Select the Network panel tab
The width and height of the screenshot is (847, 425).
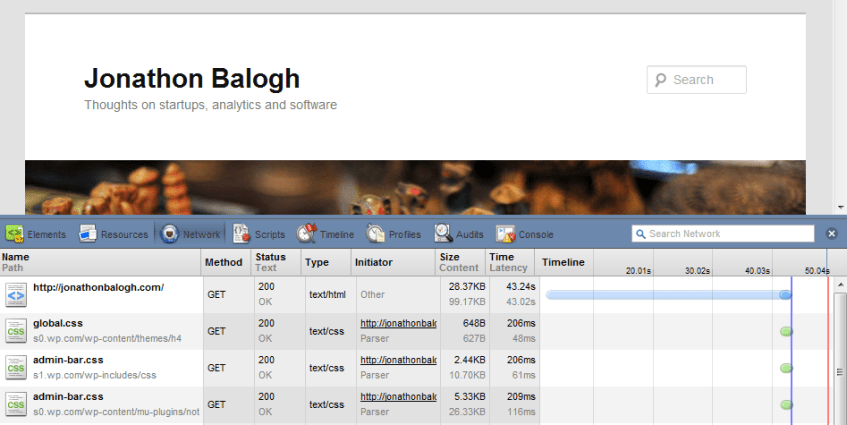pos(190,234)
